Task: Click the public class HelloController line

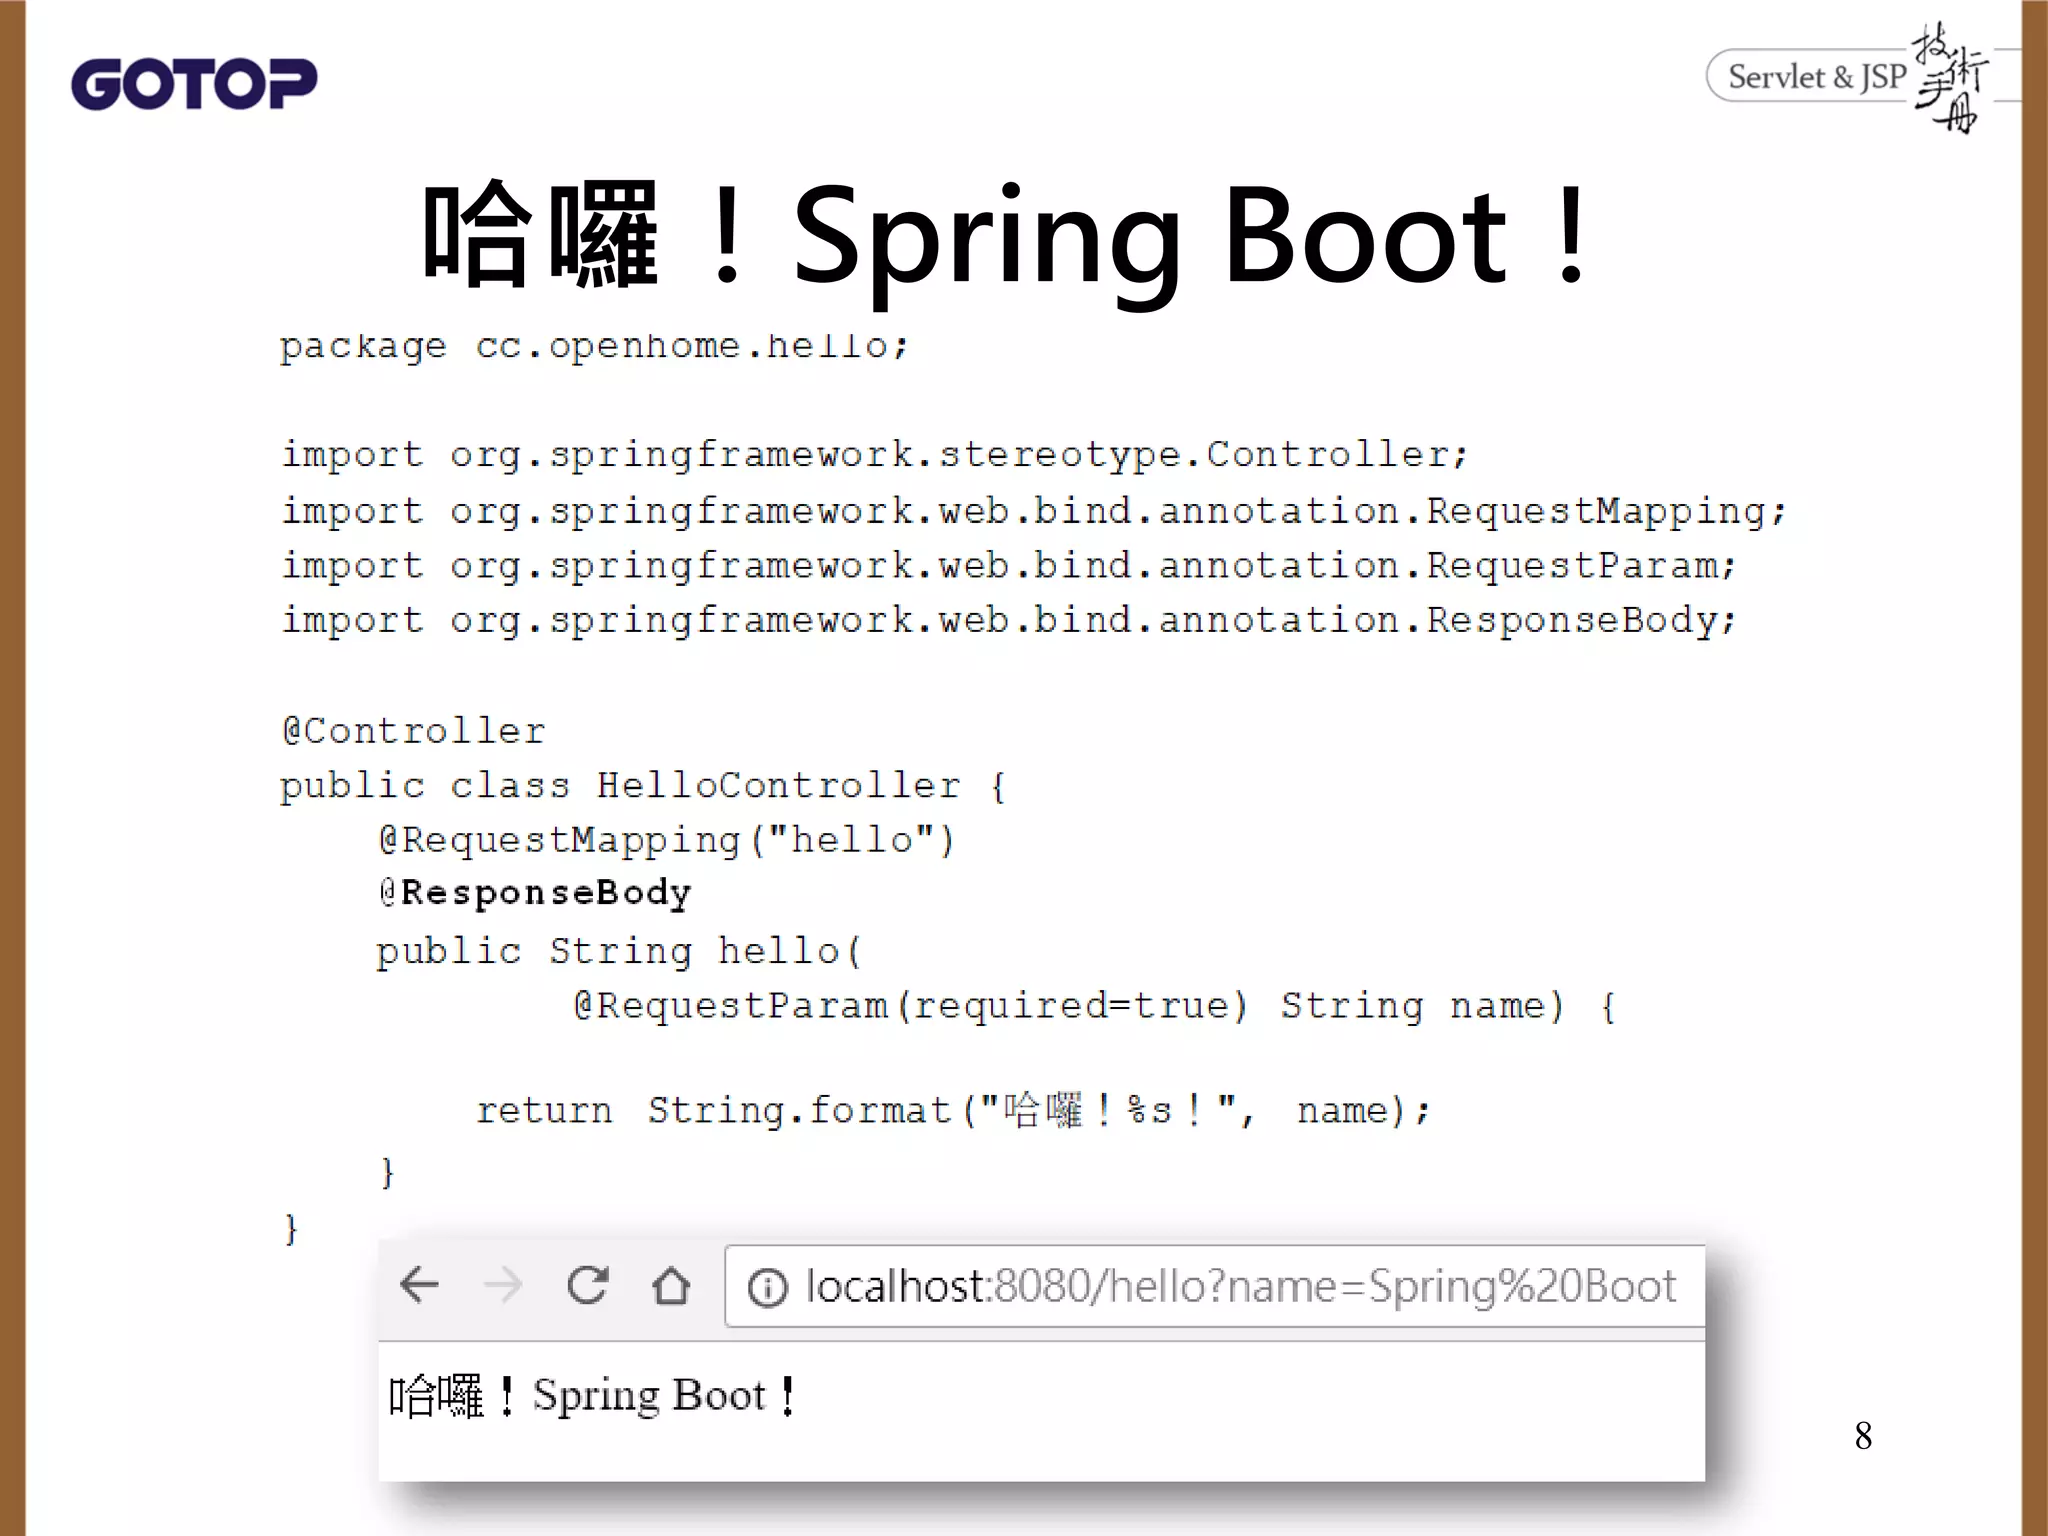Action: pyautogui.click(x=643, y=786)
